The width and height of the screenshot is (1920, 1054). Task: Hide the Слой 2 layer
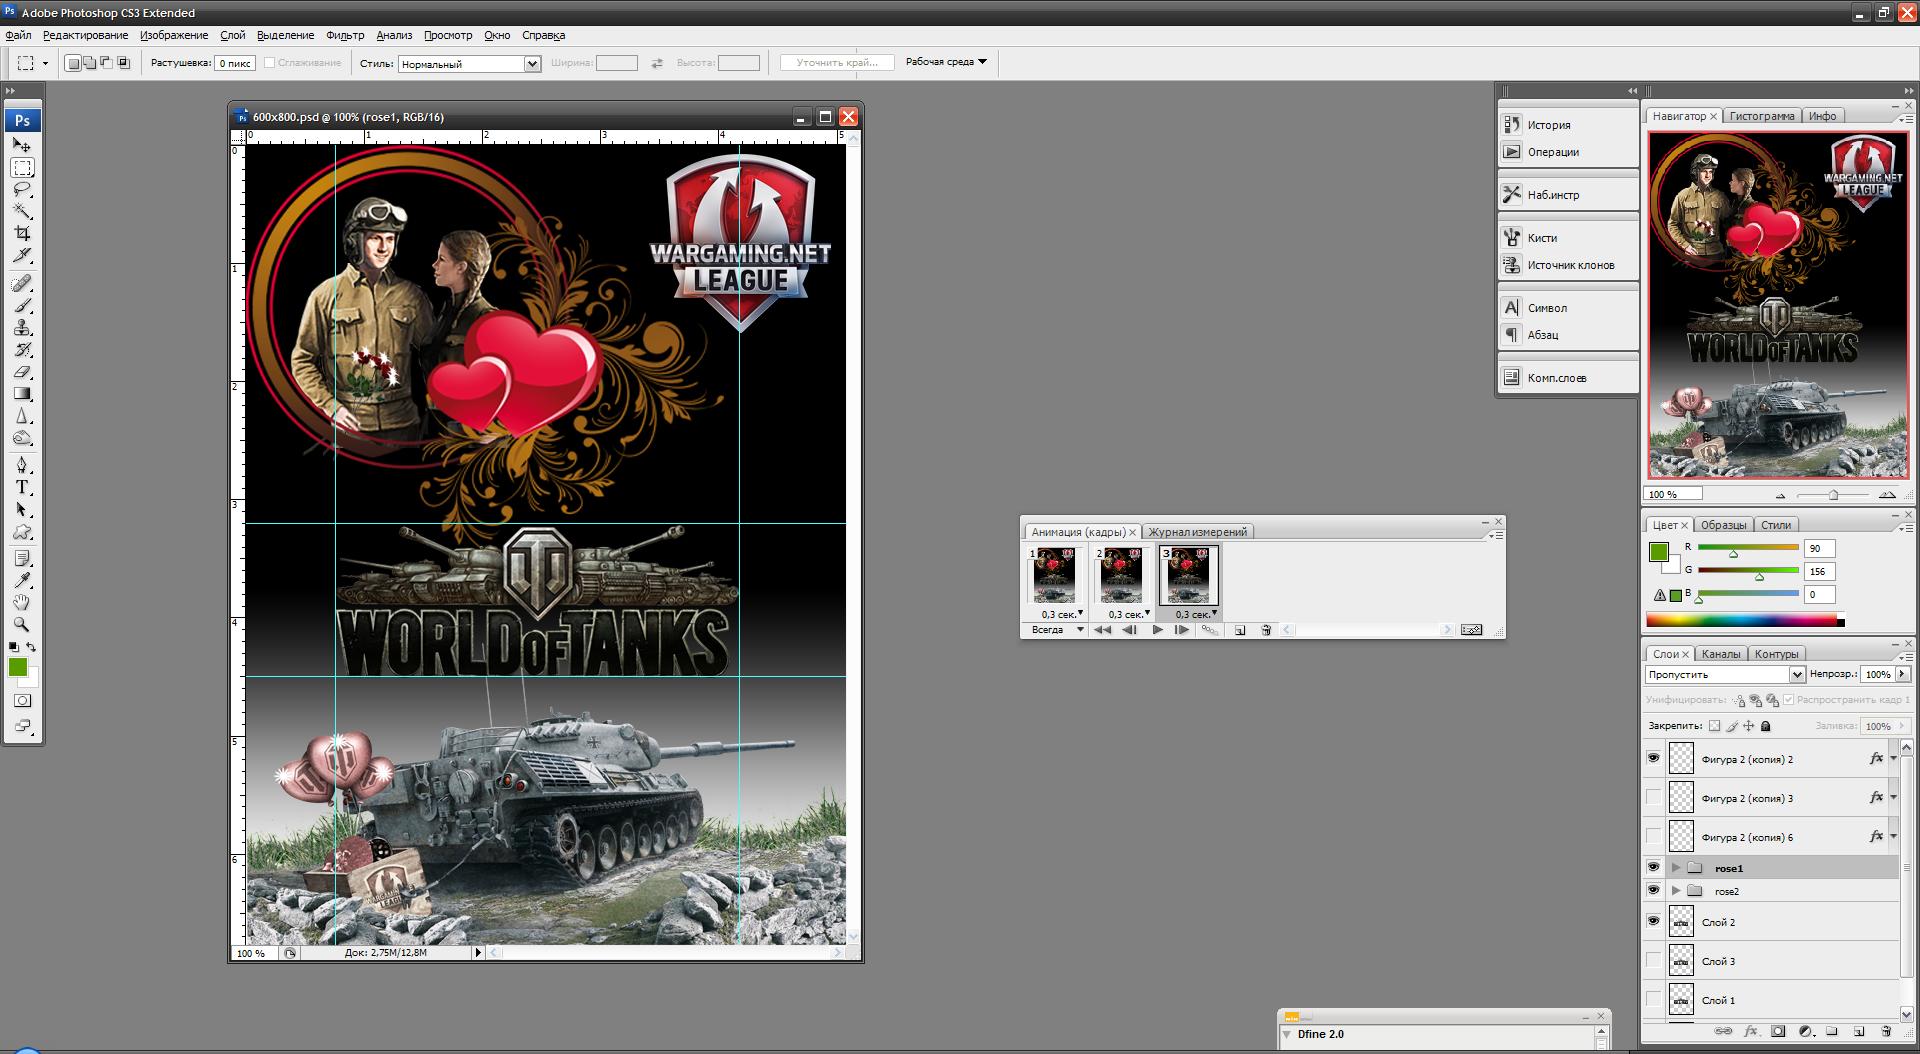click(x=1653, y=921)
